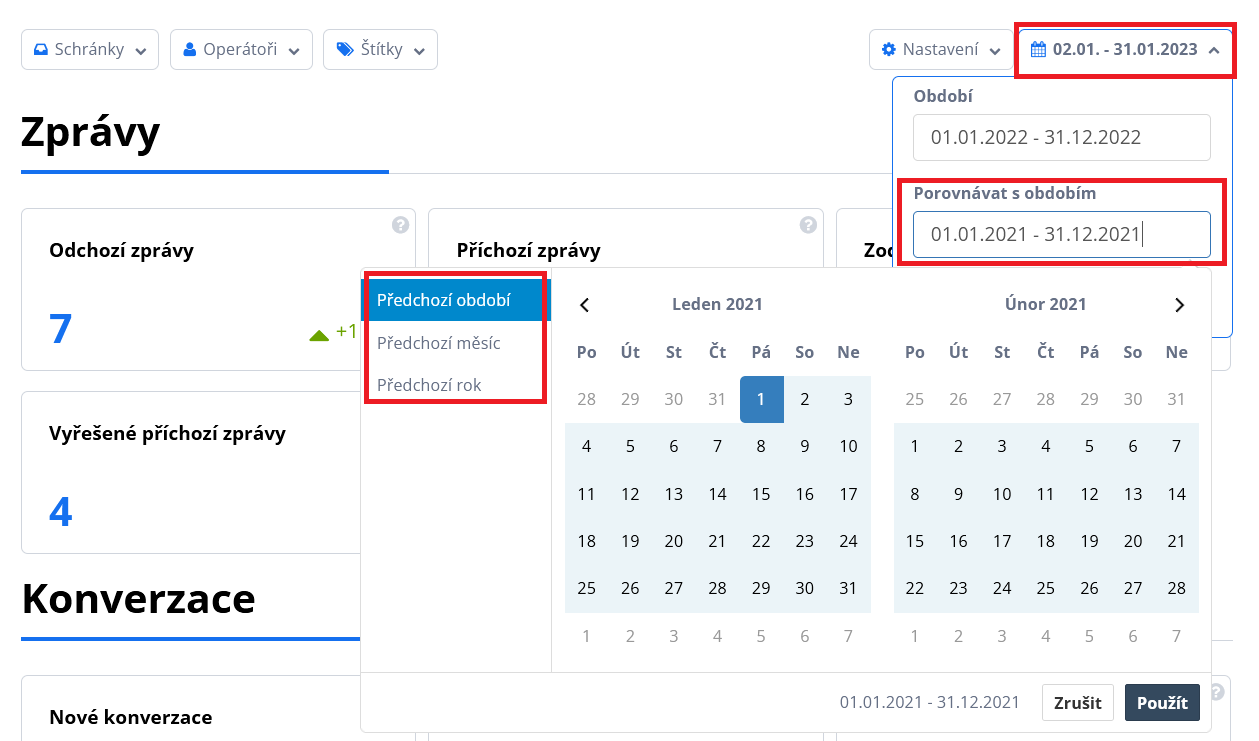1259x741 pixels.
Task: Click the Vyřešené příchozí zprávy title
Action: coord(168,433)
